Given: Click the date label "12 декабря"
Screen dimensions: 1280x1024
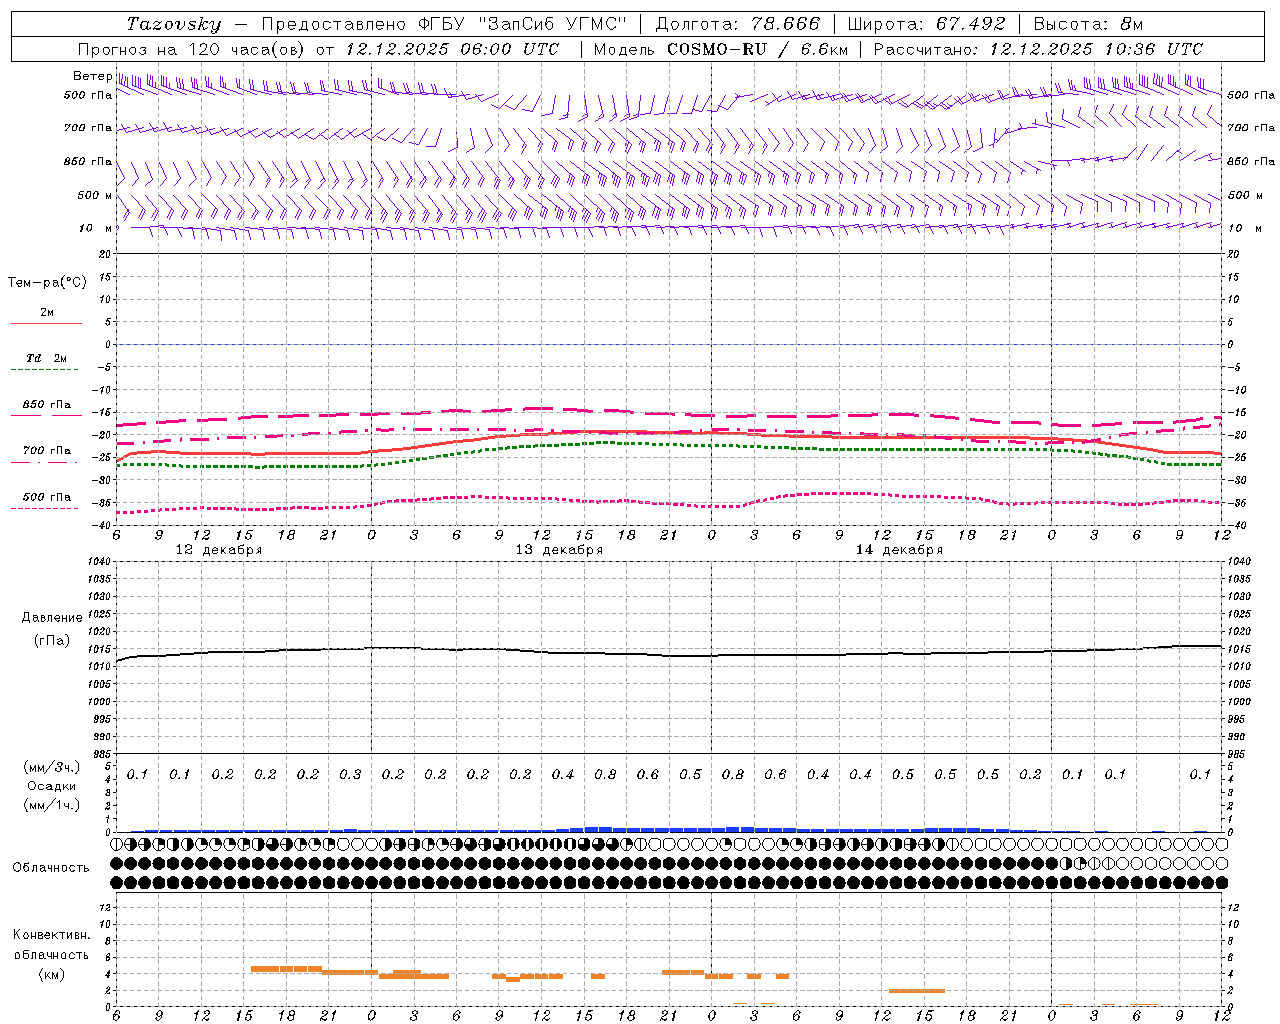Looking at the screenshot, I should click(219, 550).
